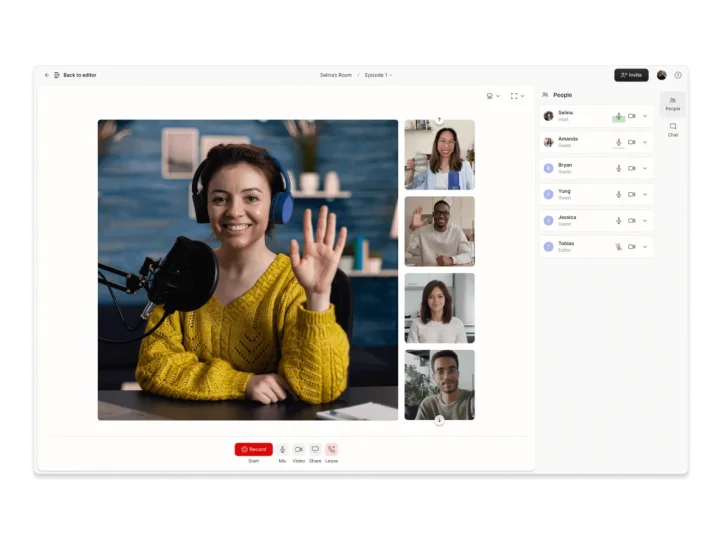The image size is (722, 547).
Task: Unmute Tobias's crossed-out microphone
Action: click(618, 246)
